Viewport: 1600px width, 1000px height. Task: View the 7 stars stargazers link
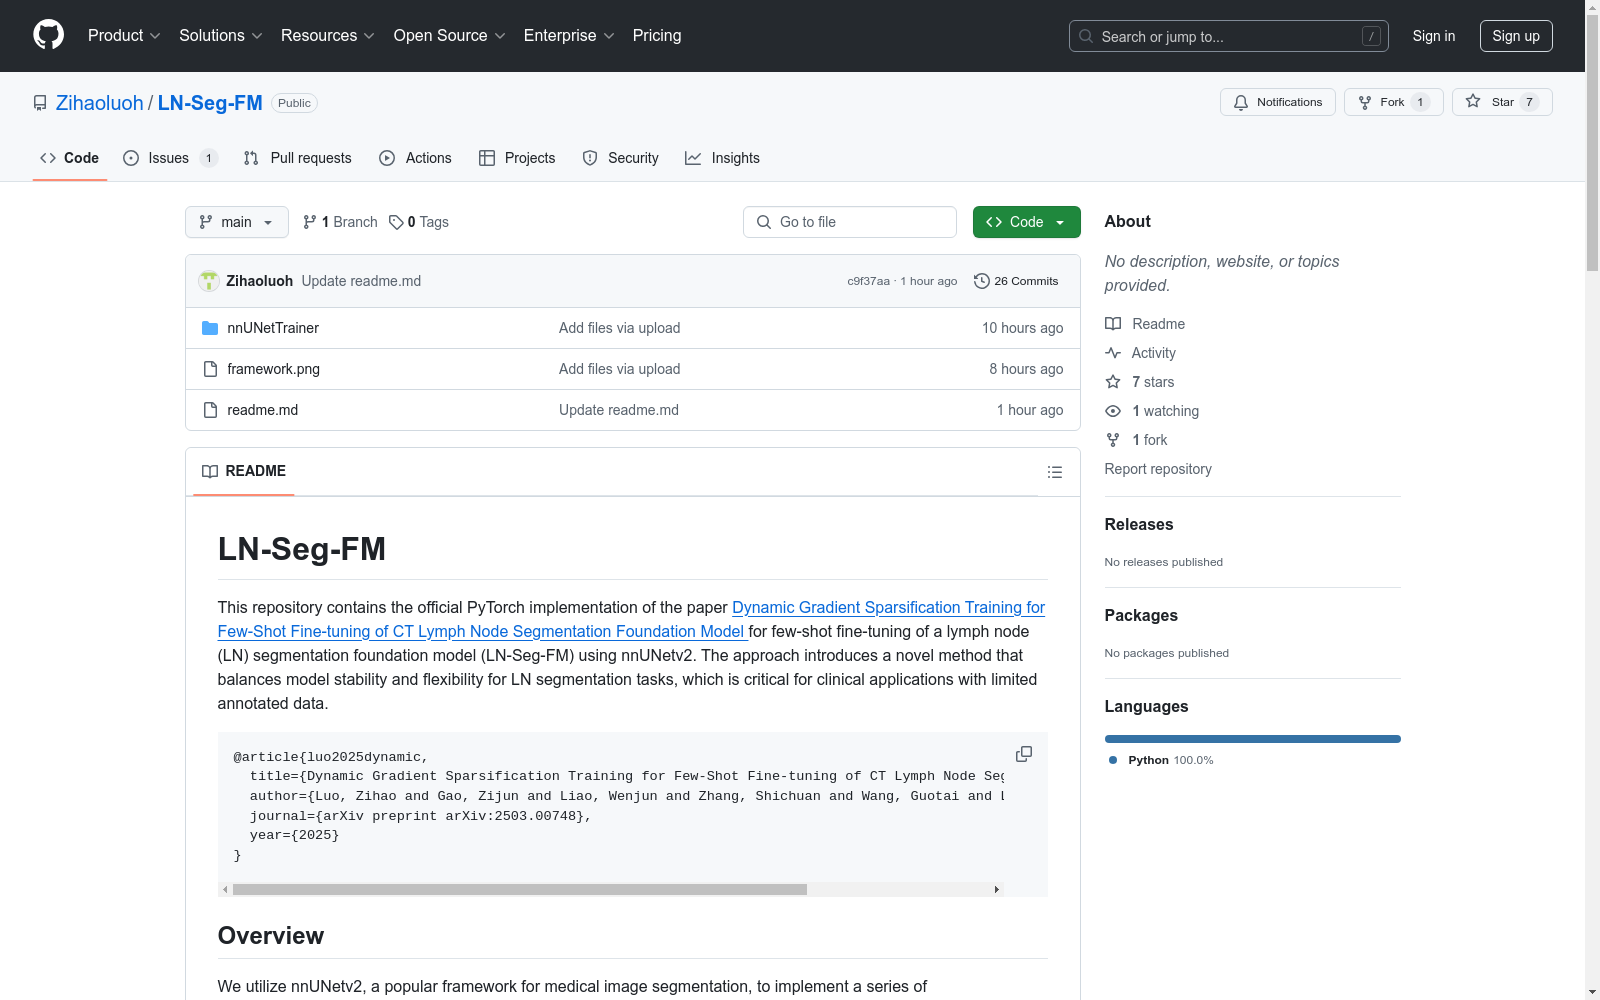(1153, 382)
